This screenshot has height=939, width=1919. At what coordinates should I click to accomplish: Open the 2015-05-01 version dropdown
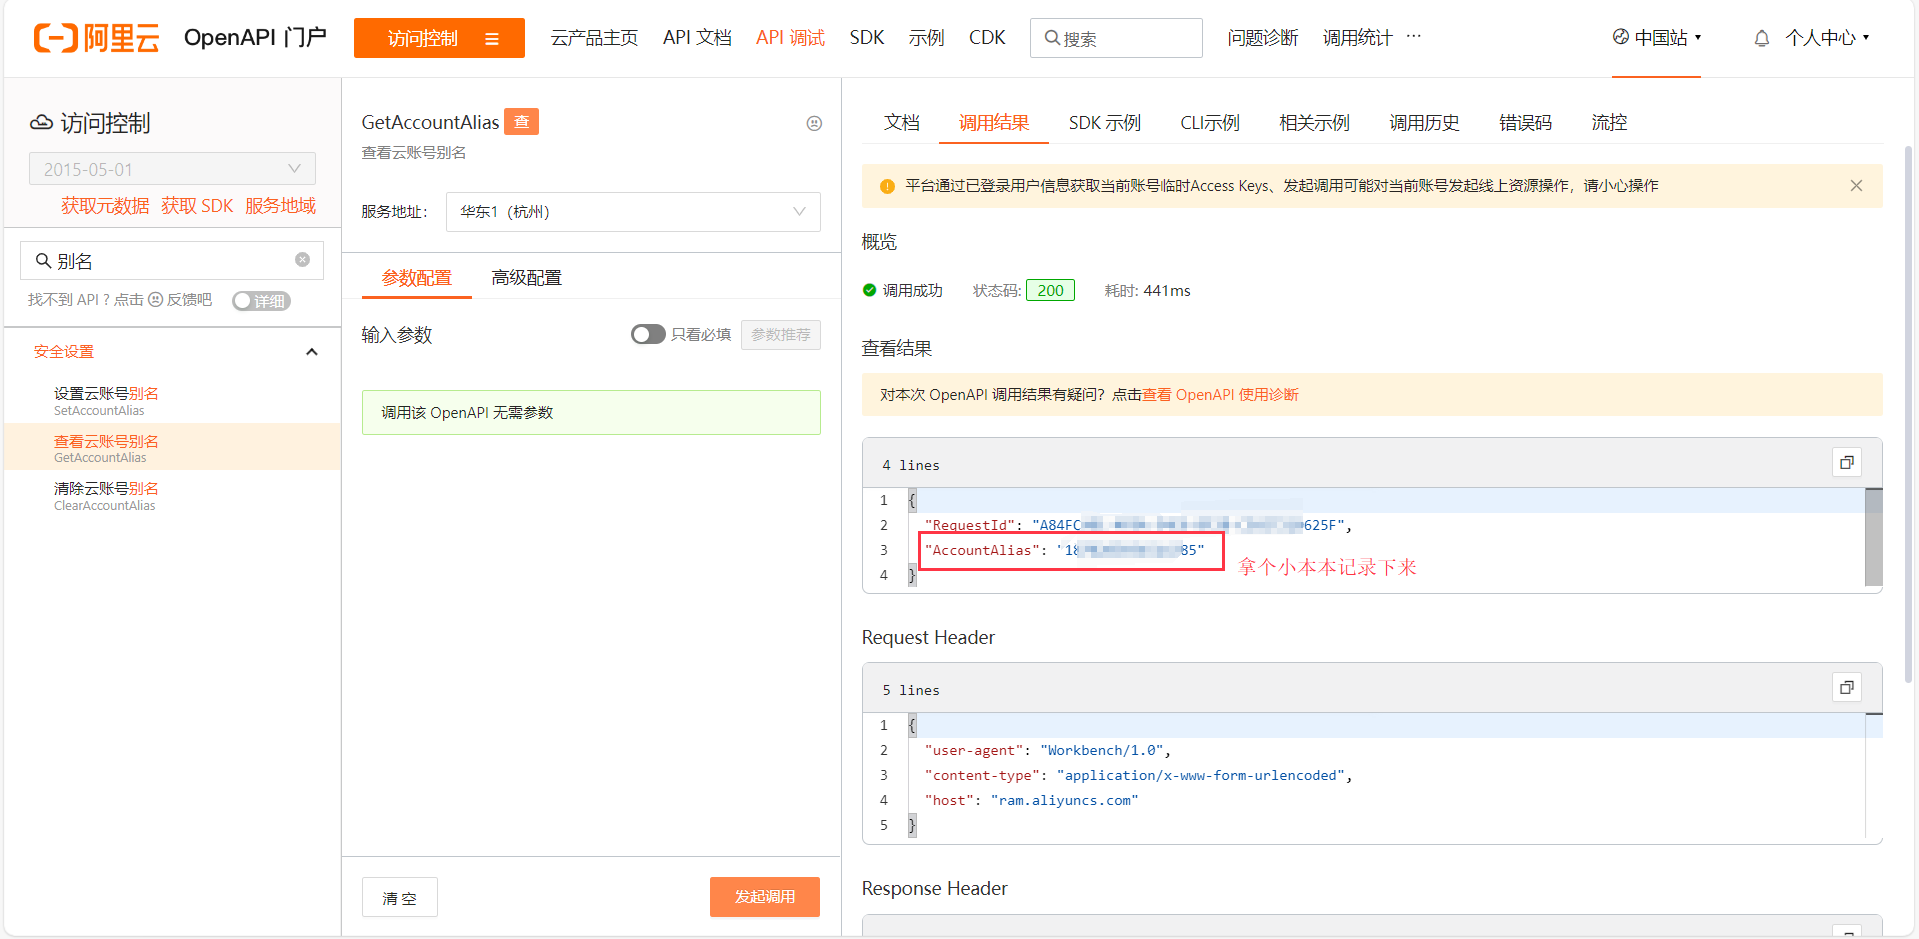coord(172,169)
